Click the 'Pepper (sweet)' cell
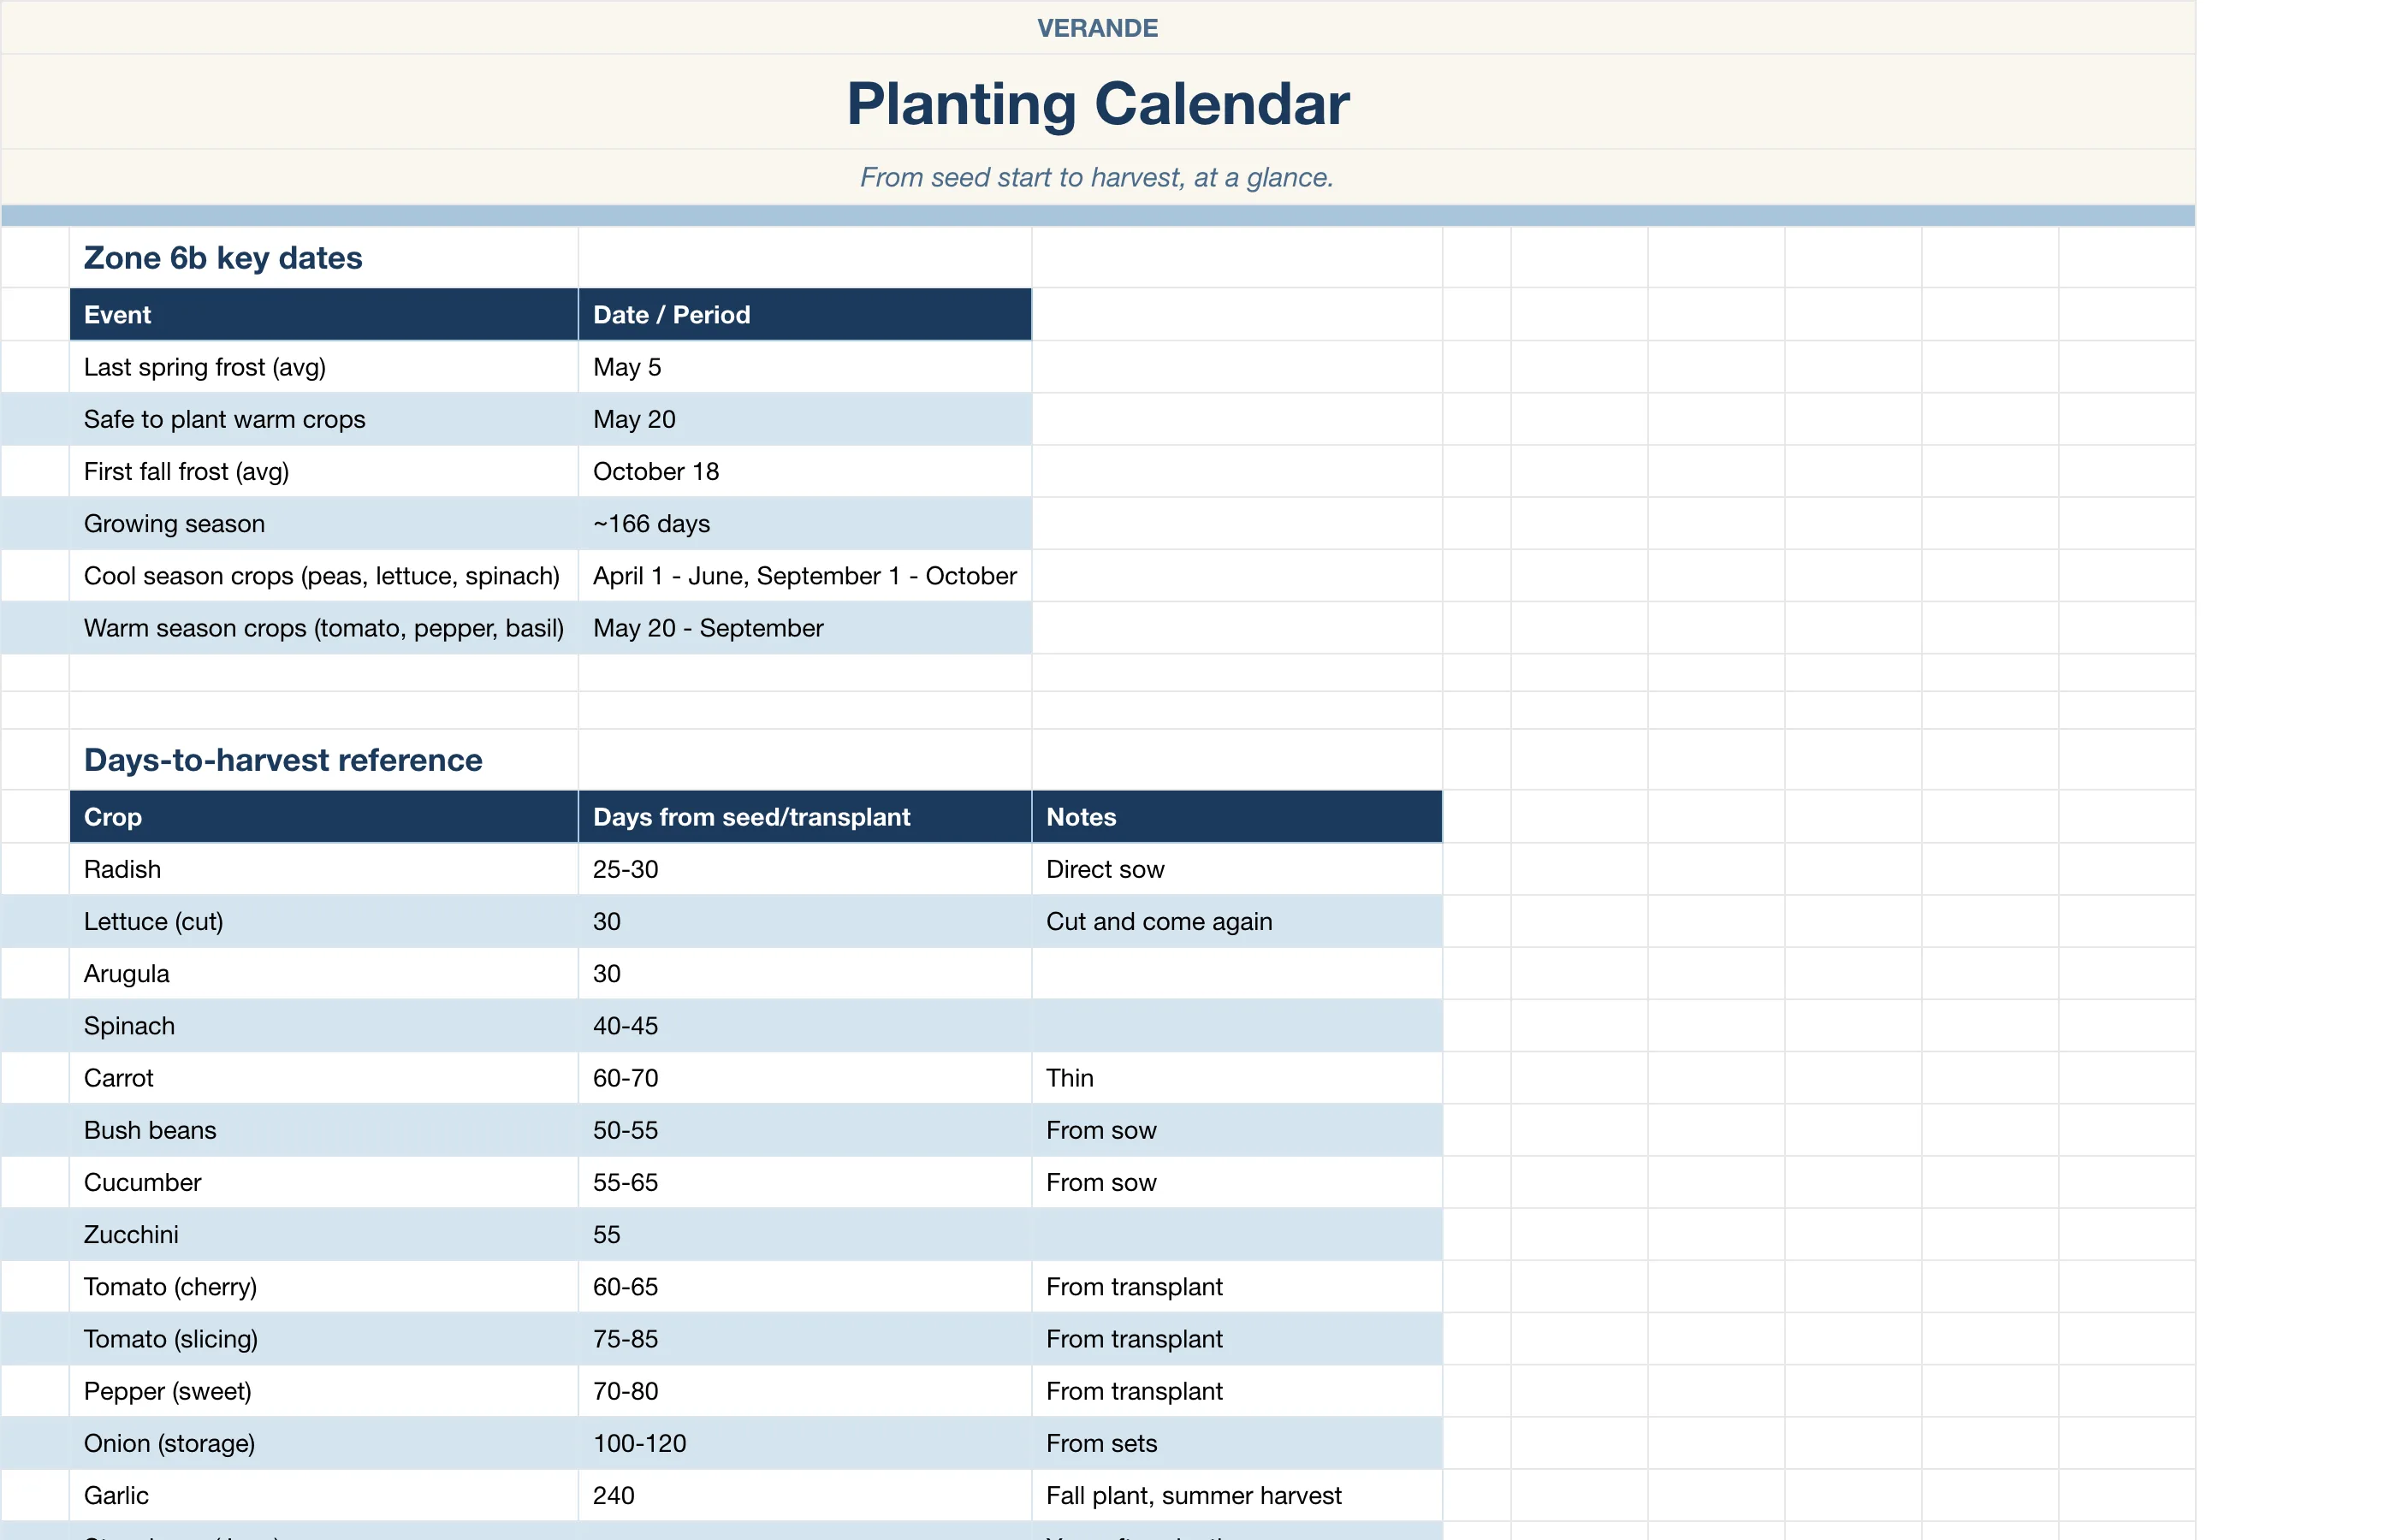Screen dimensions: 2396x1540 tap(323, 1391)
